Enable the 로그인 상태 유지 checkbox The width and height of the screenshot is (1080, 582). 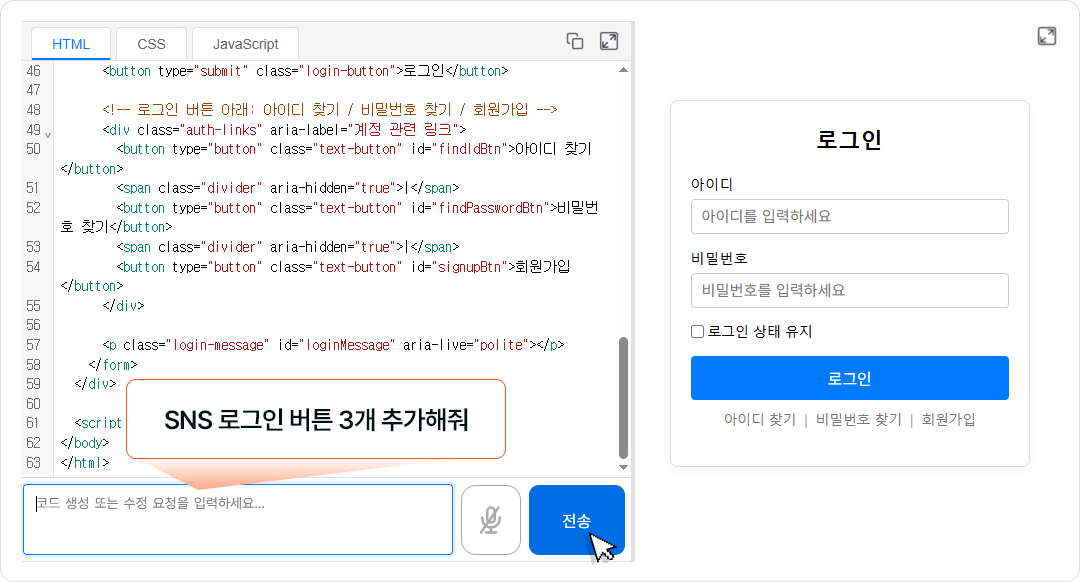coord(698,332)
